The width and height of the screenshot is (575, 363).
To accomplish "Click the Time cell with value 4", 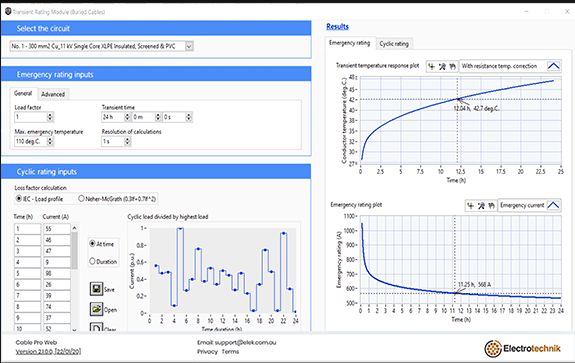I will 28,262.
